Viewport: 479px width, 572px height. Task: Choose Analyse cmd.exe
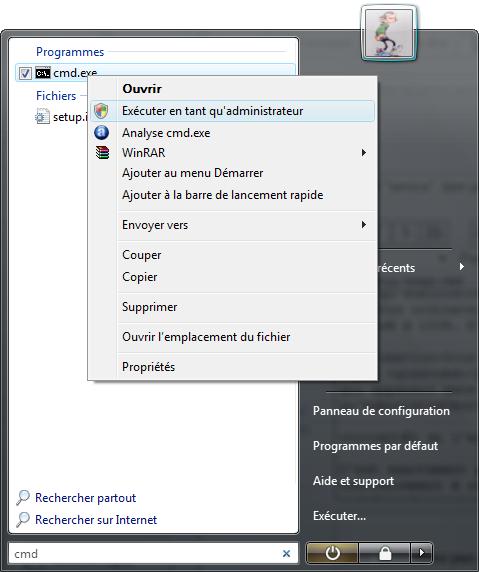tap(232, 133)
